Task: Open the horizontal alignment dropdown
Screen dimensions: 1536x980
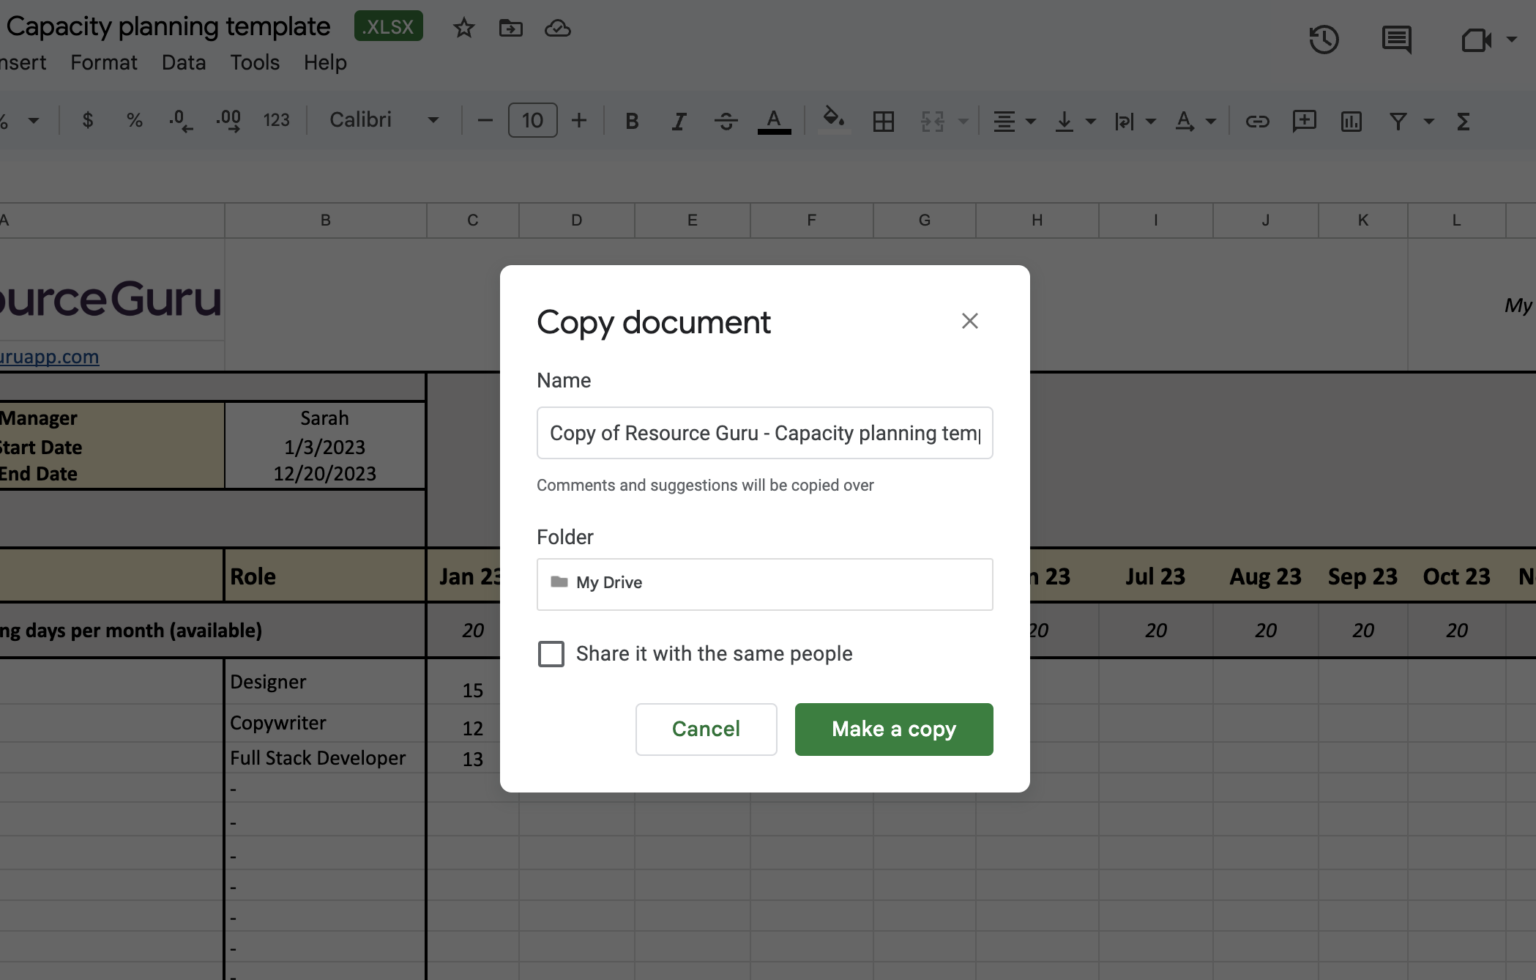Action: (x=1029, y=121)
